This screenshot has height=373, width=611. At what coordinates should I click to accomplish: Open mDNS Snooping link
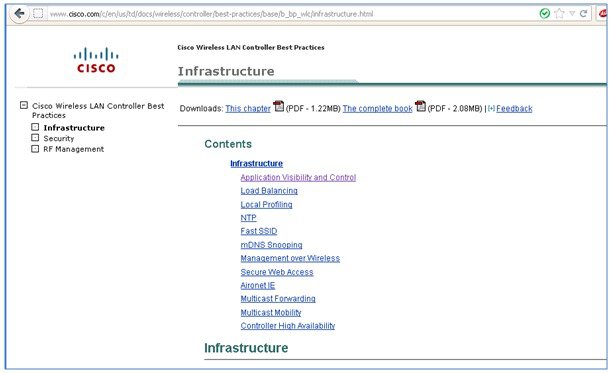click(271, 245)
